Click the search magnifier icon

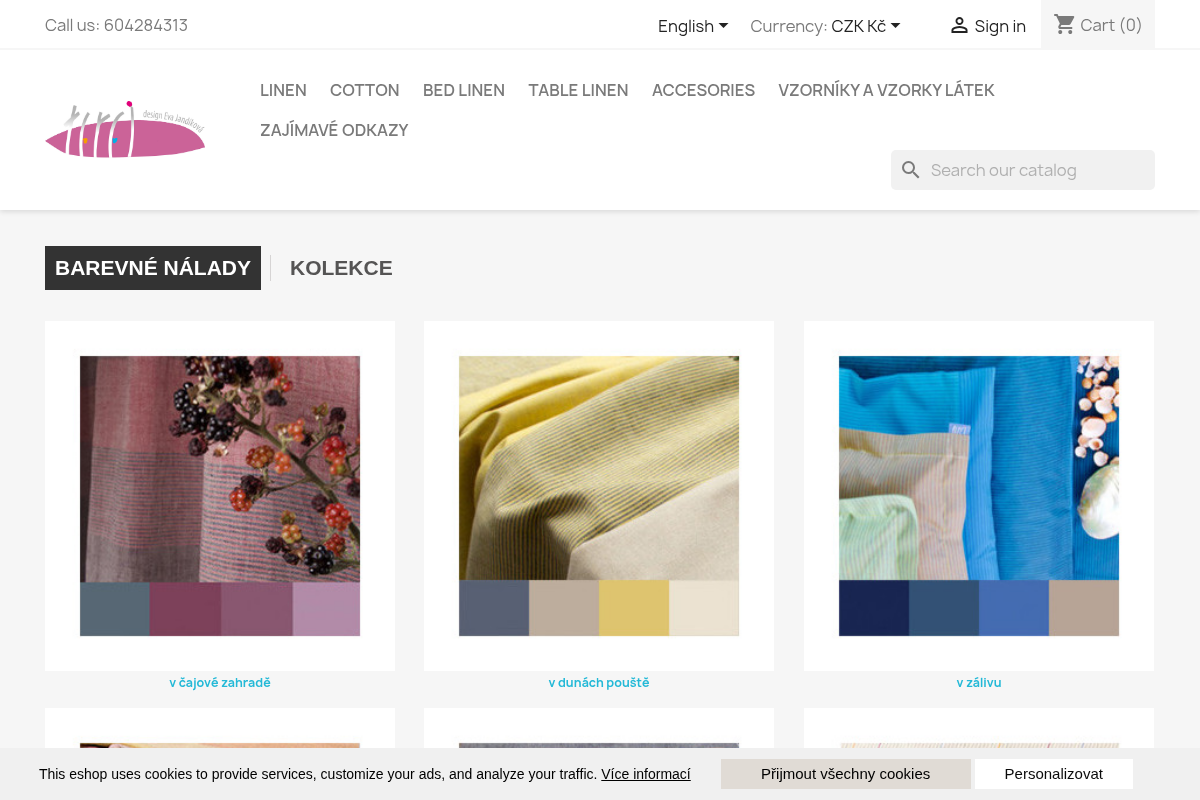(x=910, y=170)
